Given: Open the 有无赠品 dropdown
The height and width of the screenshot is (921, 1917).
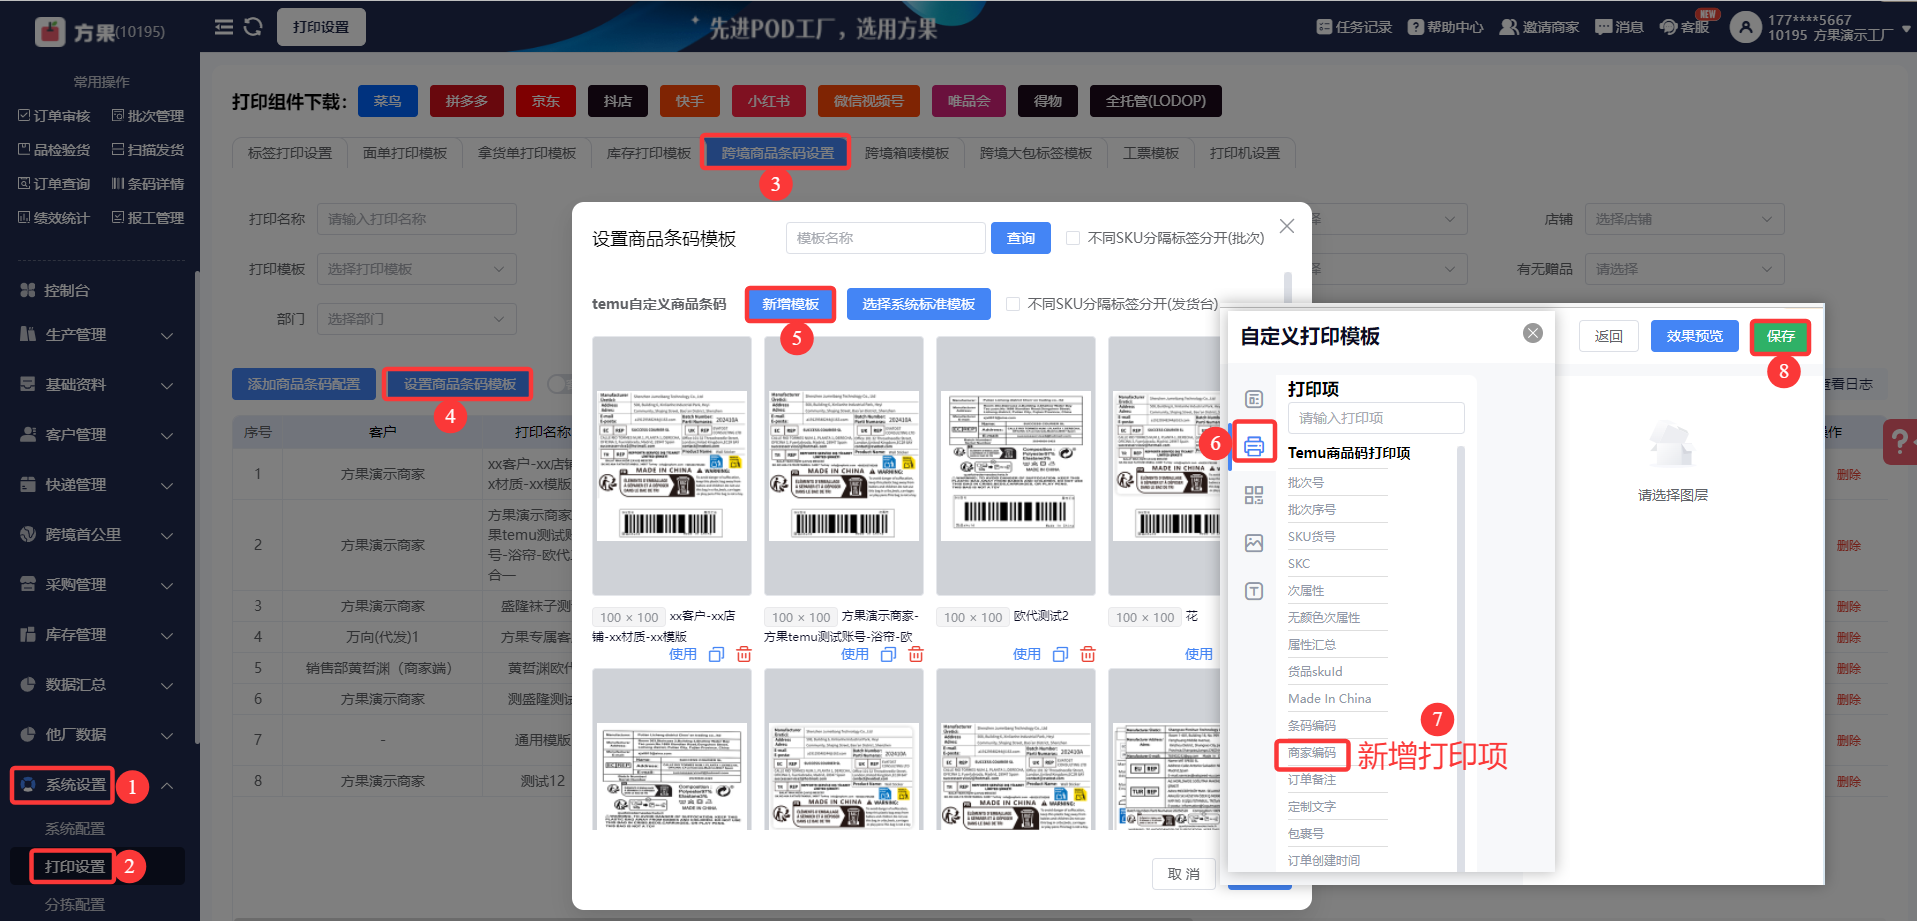Looking at the screenshot, I should point(1685,269).
